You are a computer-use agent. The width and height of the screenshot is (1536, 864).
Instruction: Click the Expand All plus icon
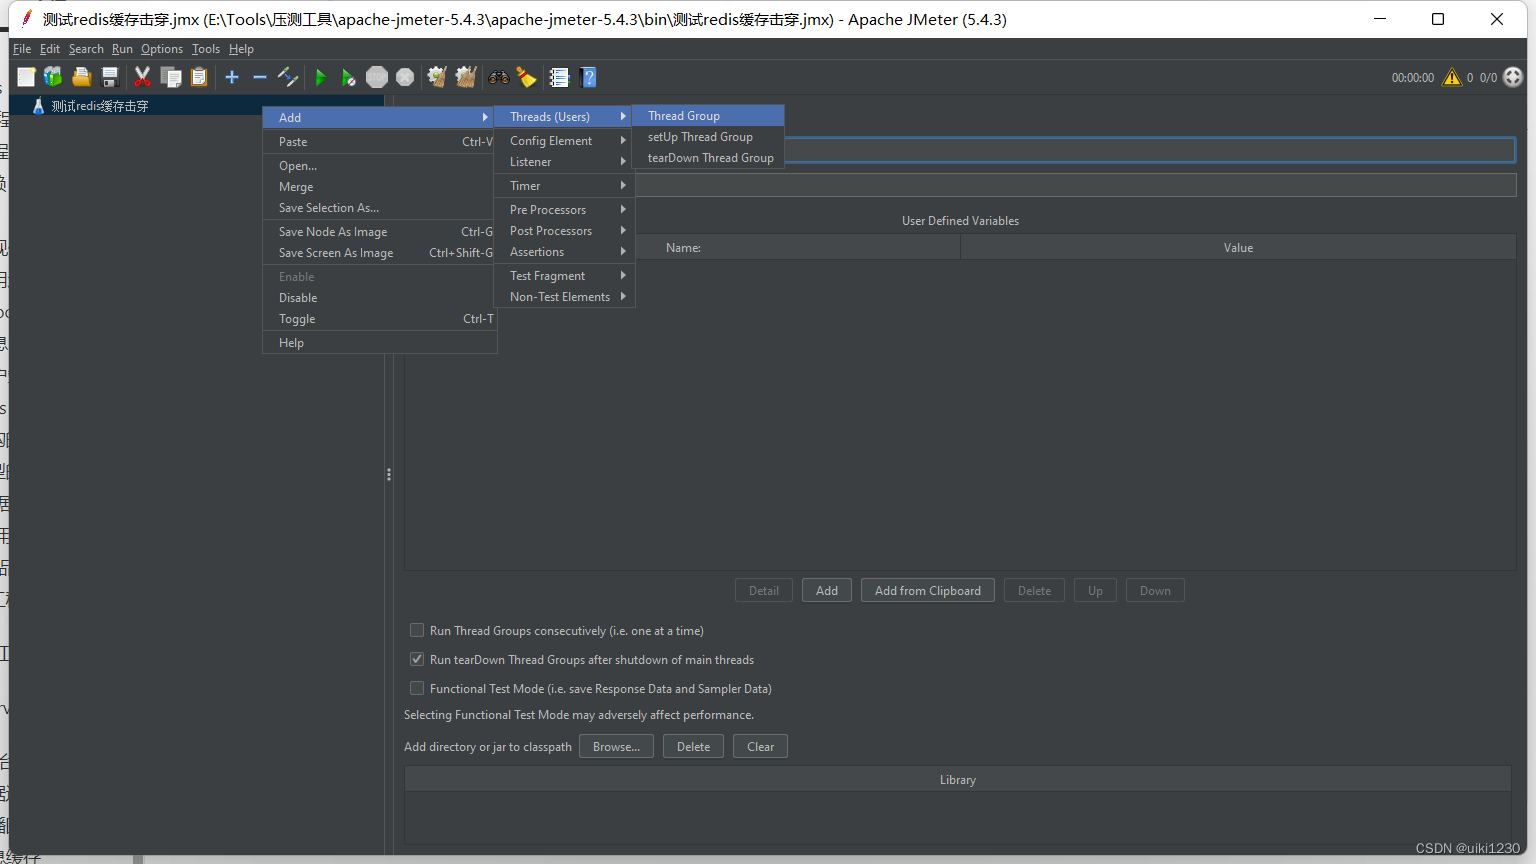coord(232,77)
